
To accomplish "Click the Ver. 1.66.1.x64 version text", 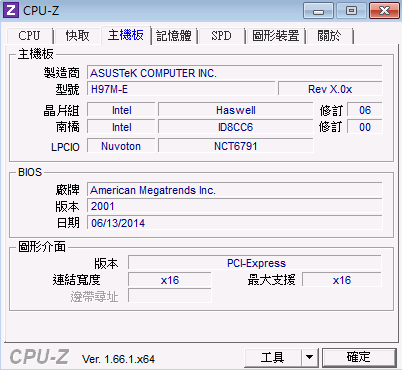I will (x=118, y=359).
